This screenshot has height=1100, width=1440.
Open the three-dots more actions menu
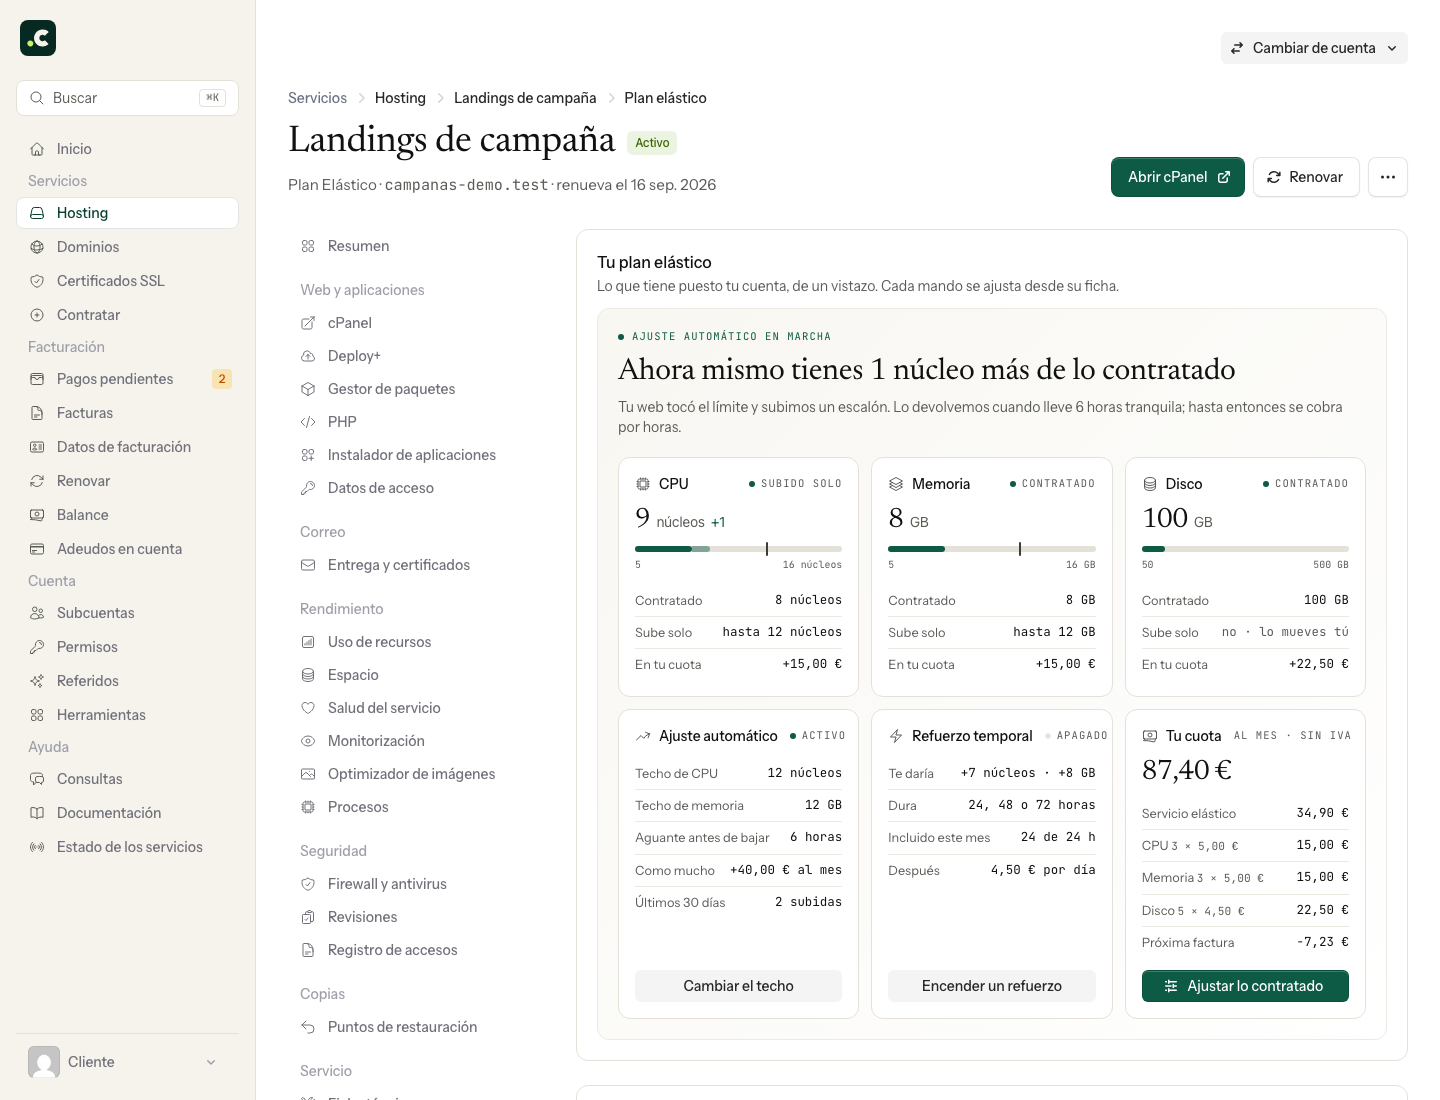point(1388,177)
